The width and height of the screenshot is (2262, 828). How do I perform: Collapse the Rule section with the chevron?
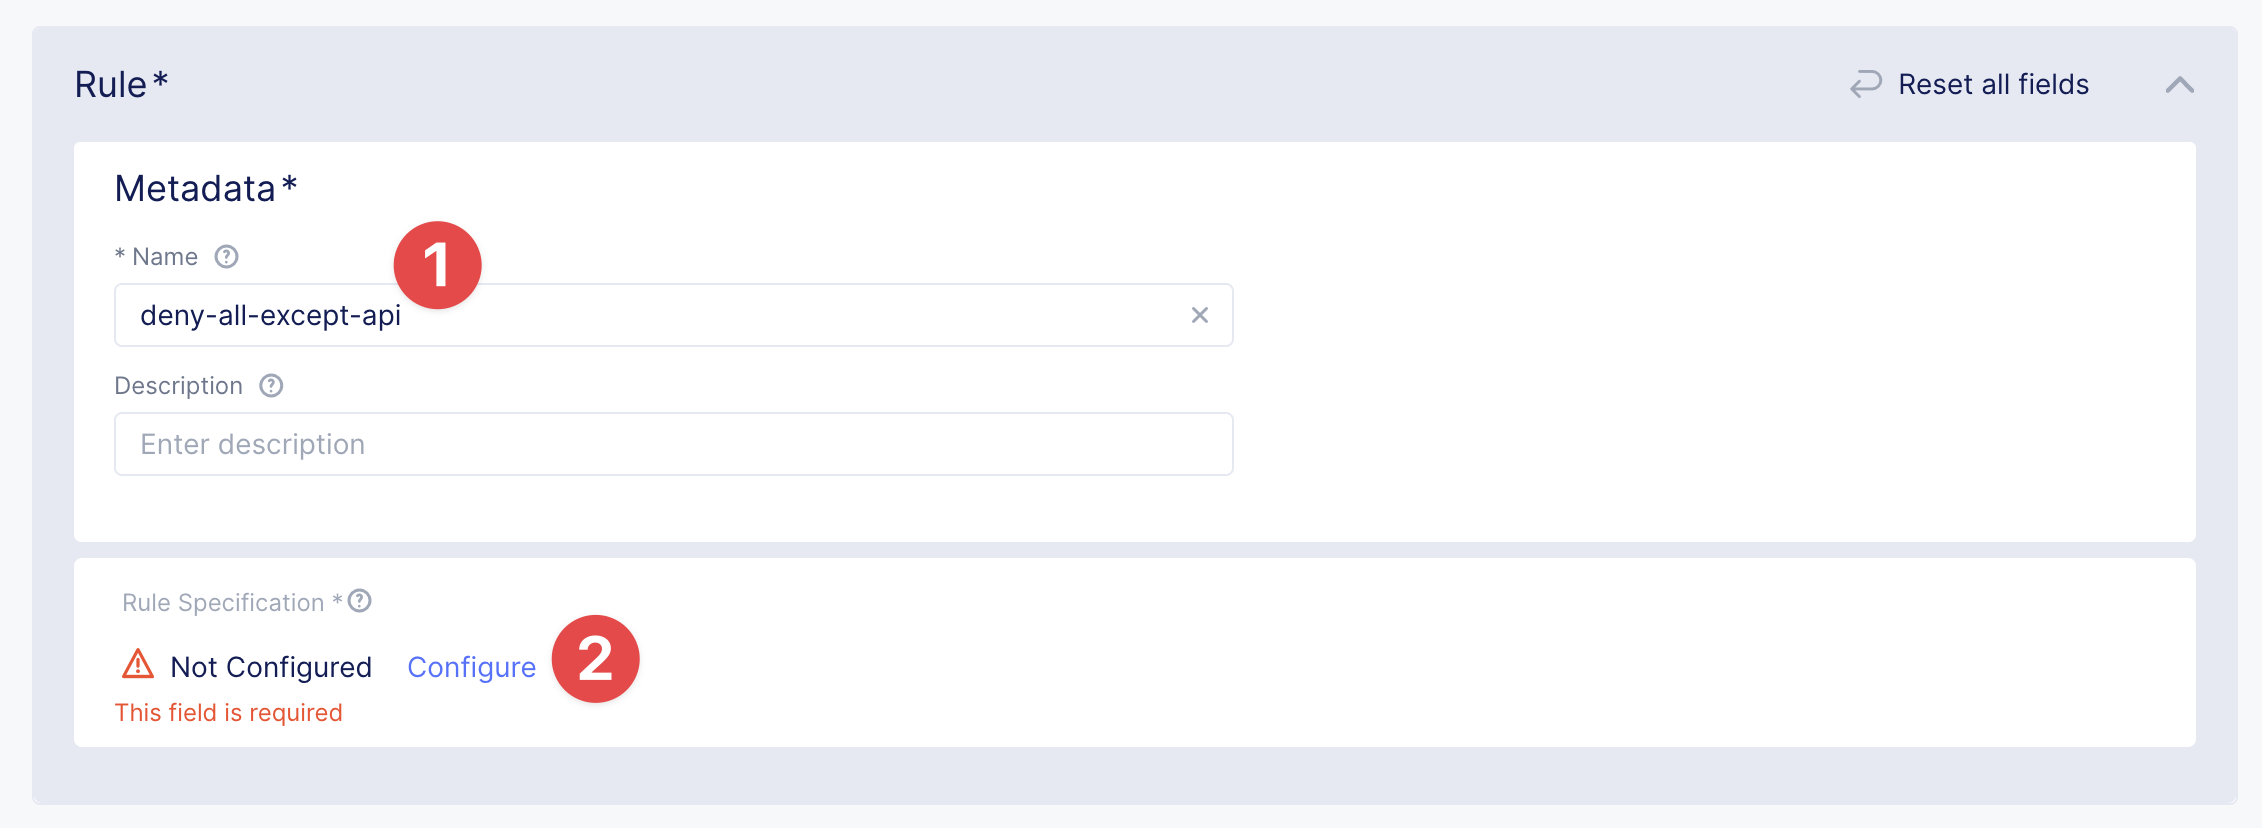pyautogui.click(x=2180, y=85)
